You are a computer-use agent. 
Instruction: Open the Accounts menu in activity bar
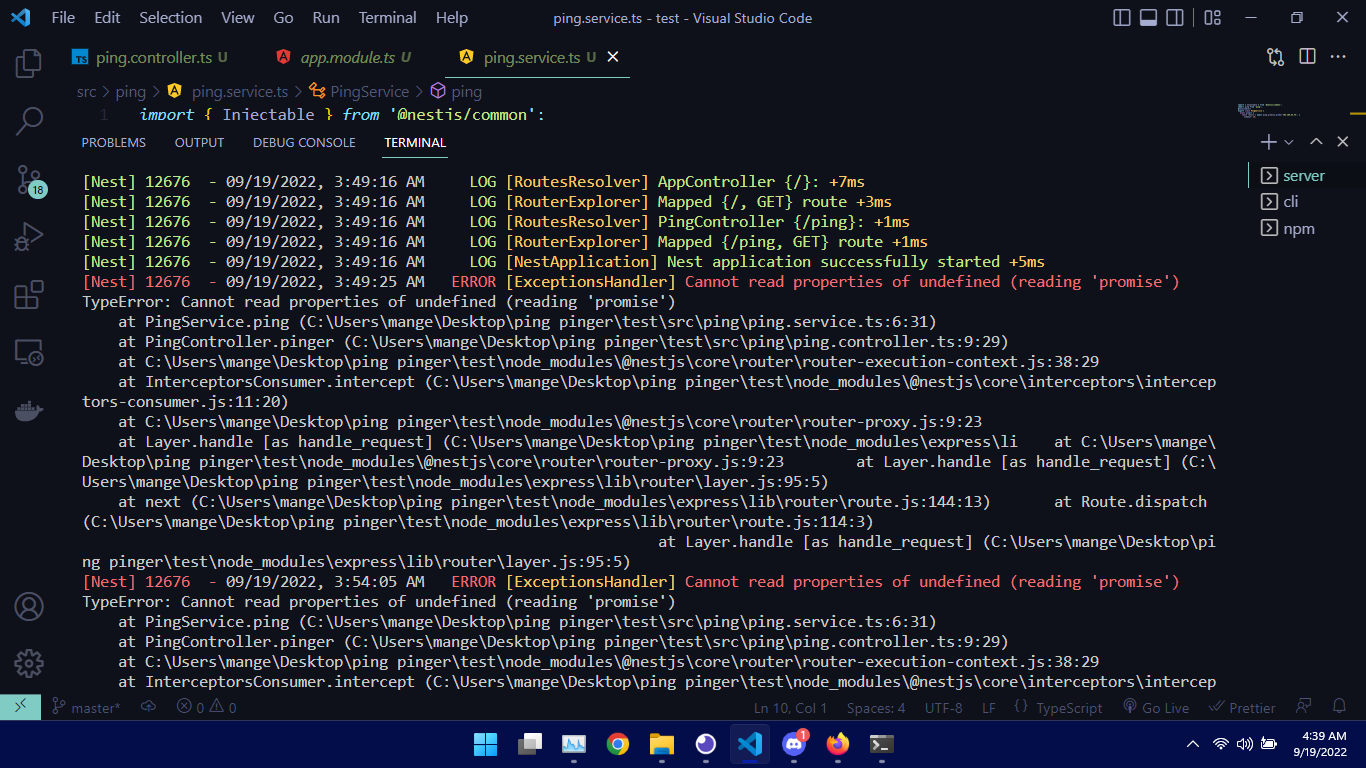click(28, 606)
